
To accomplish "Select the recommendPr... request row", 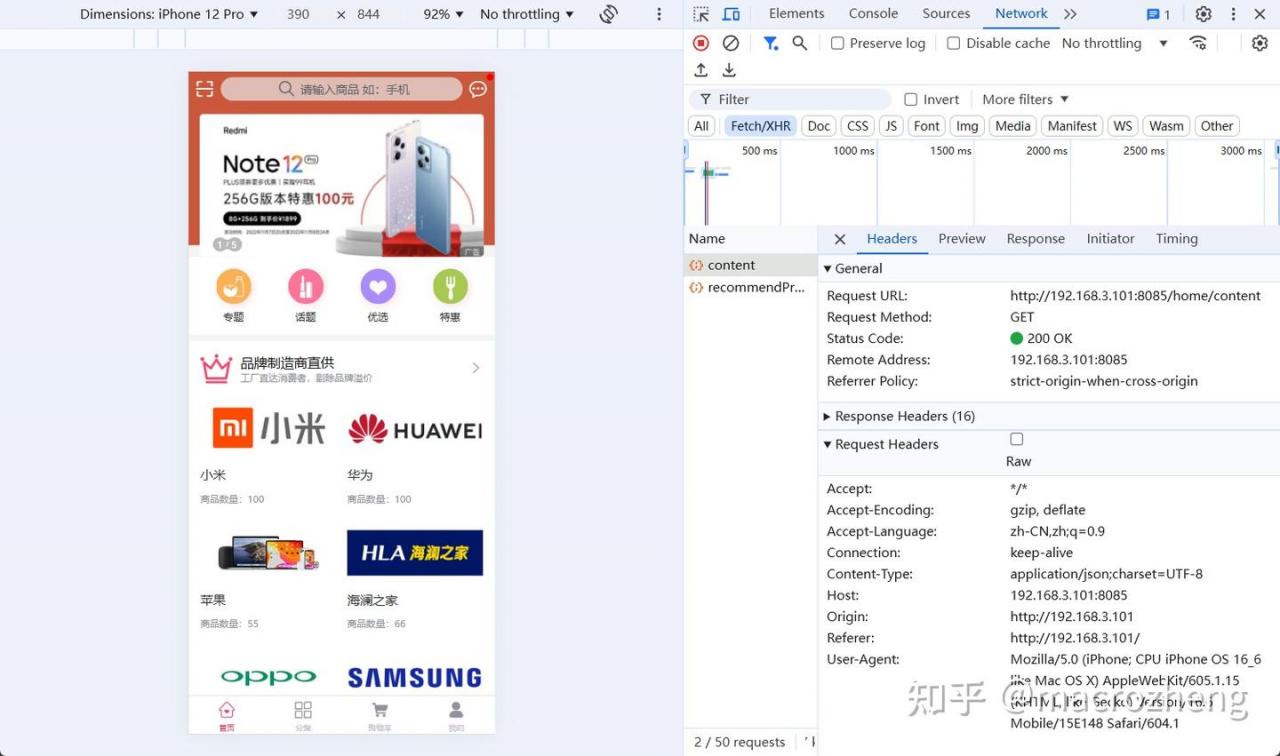I will pos(751,287).
